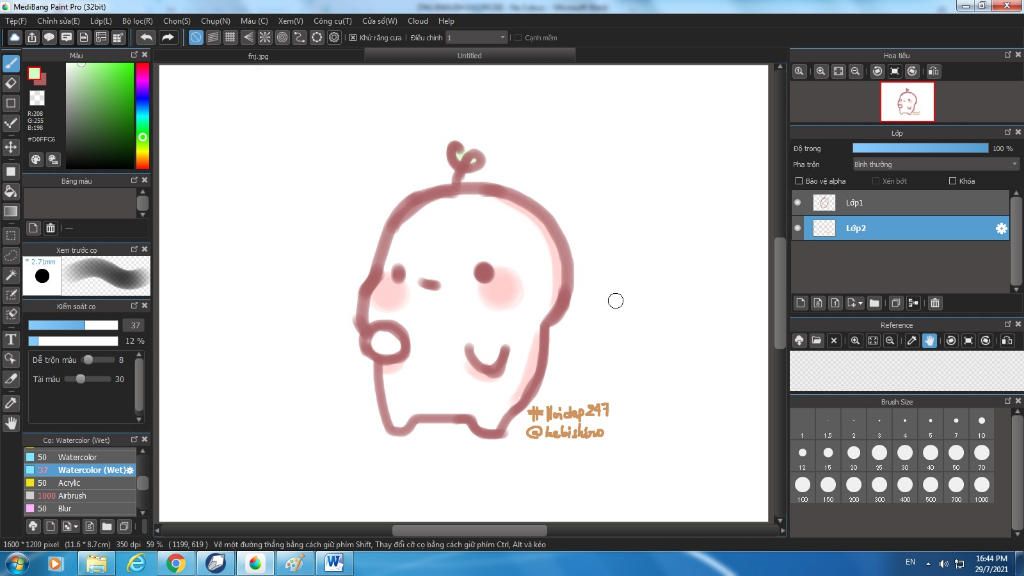Click the Độ trong opacity slider
Screen dimensions: 1024x576
[x=920, y=148]
